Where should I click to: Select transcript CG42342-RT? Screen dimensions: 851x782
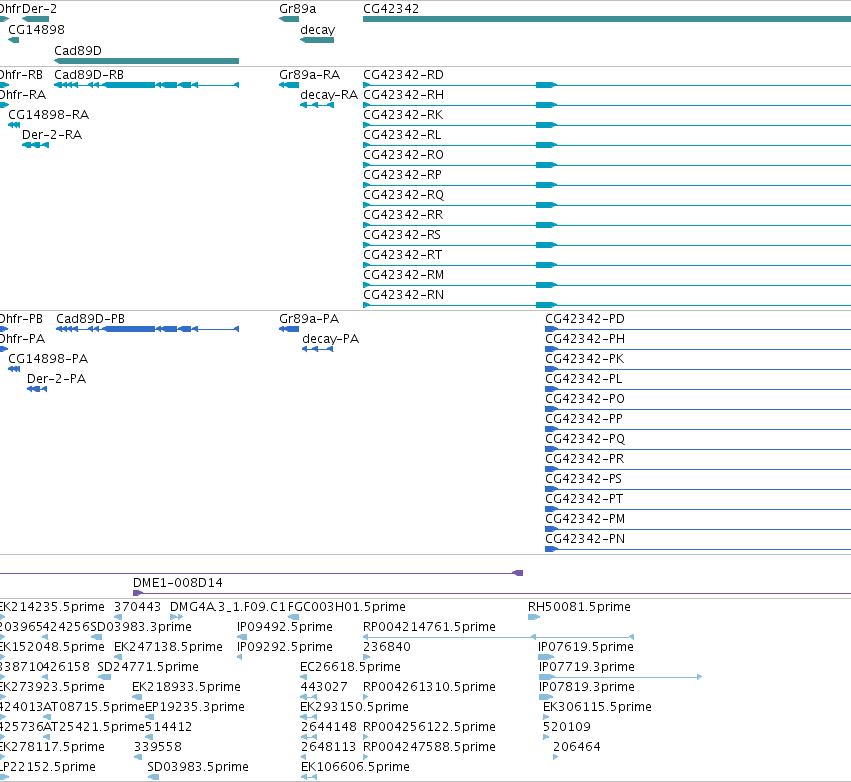[402, 256]
